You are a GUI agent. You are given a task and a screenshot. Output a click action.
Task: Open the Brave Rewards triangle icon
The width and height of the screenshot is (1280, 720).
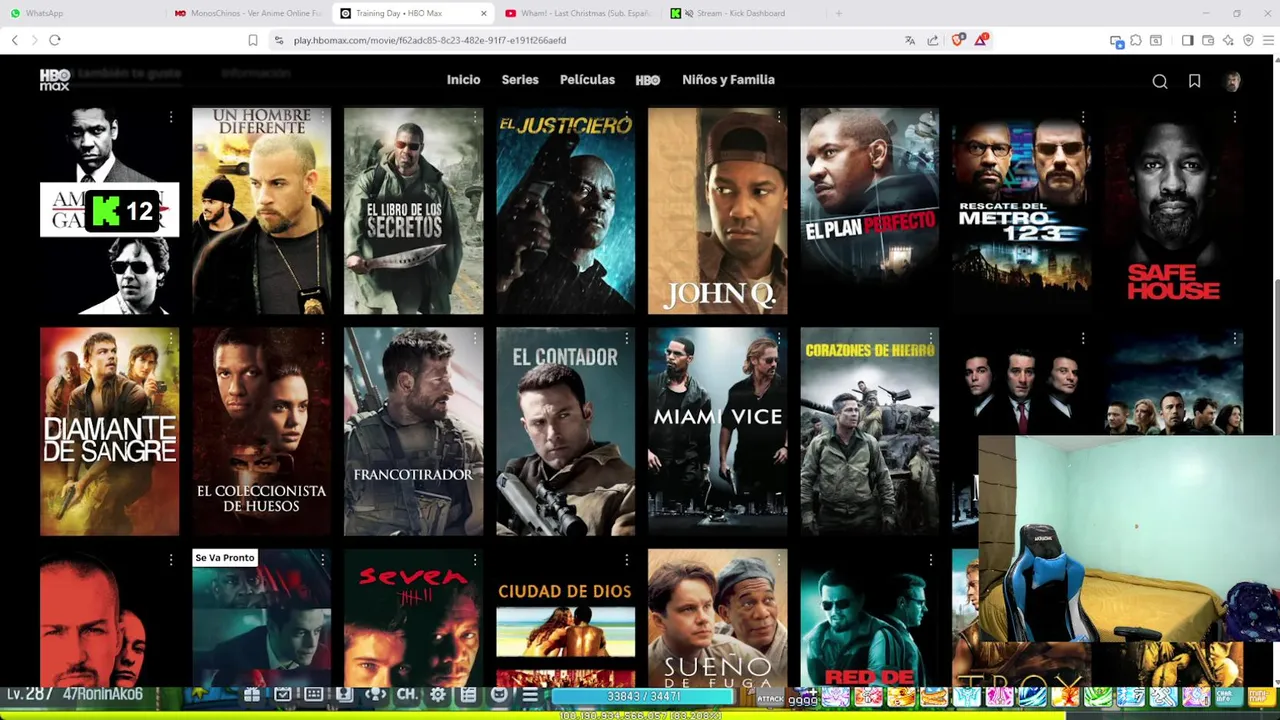pos(982,40)
